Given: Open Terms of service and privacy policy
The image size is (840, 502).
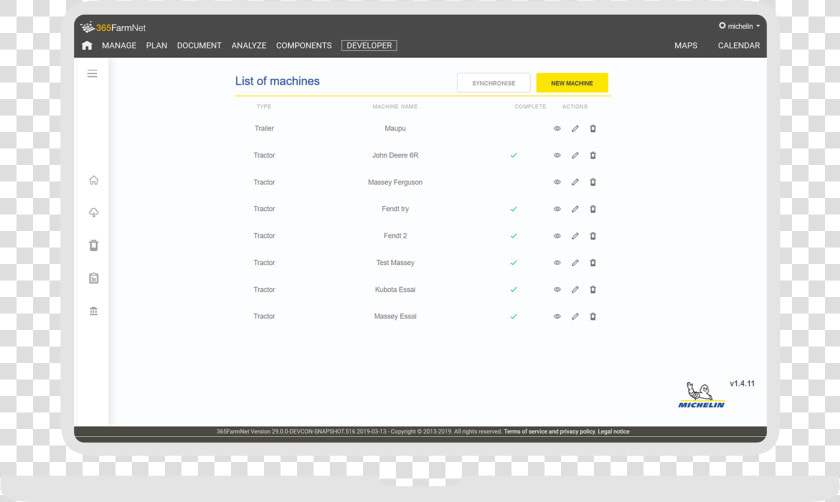Looking at the screenshot, I should tap(549, 431).
